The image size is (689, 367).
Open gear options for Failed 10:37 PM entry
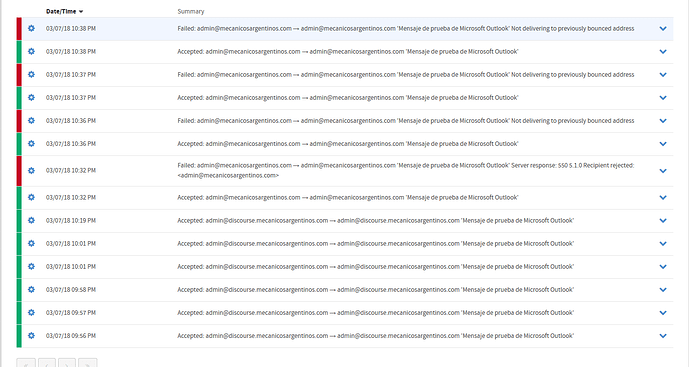tap(31, 75)
